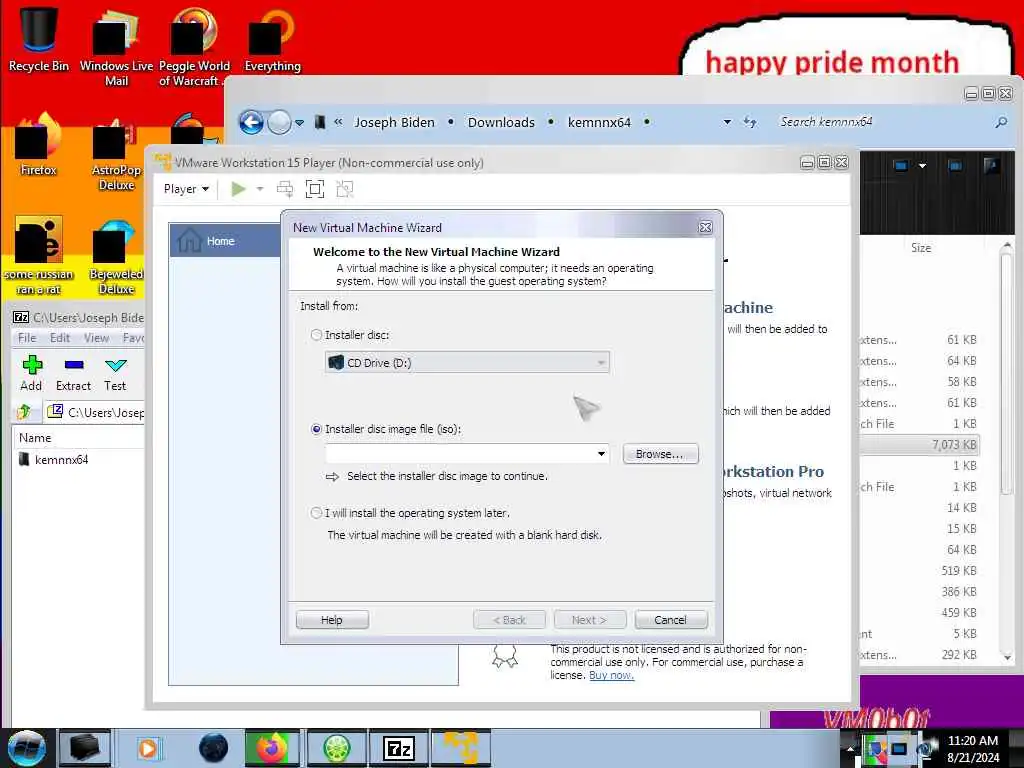Click the Bejeweled Deluxe desktop icon
The image size is (1024, 768).
tap(116, 257)
